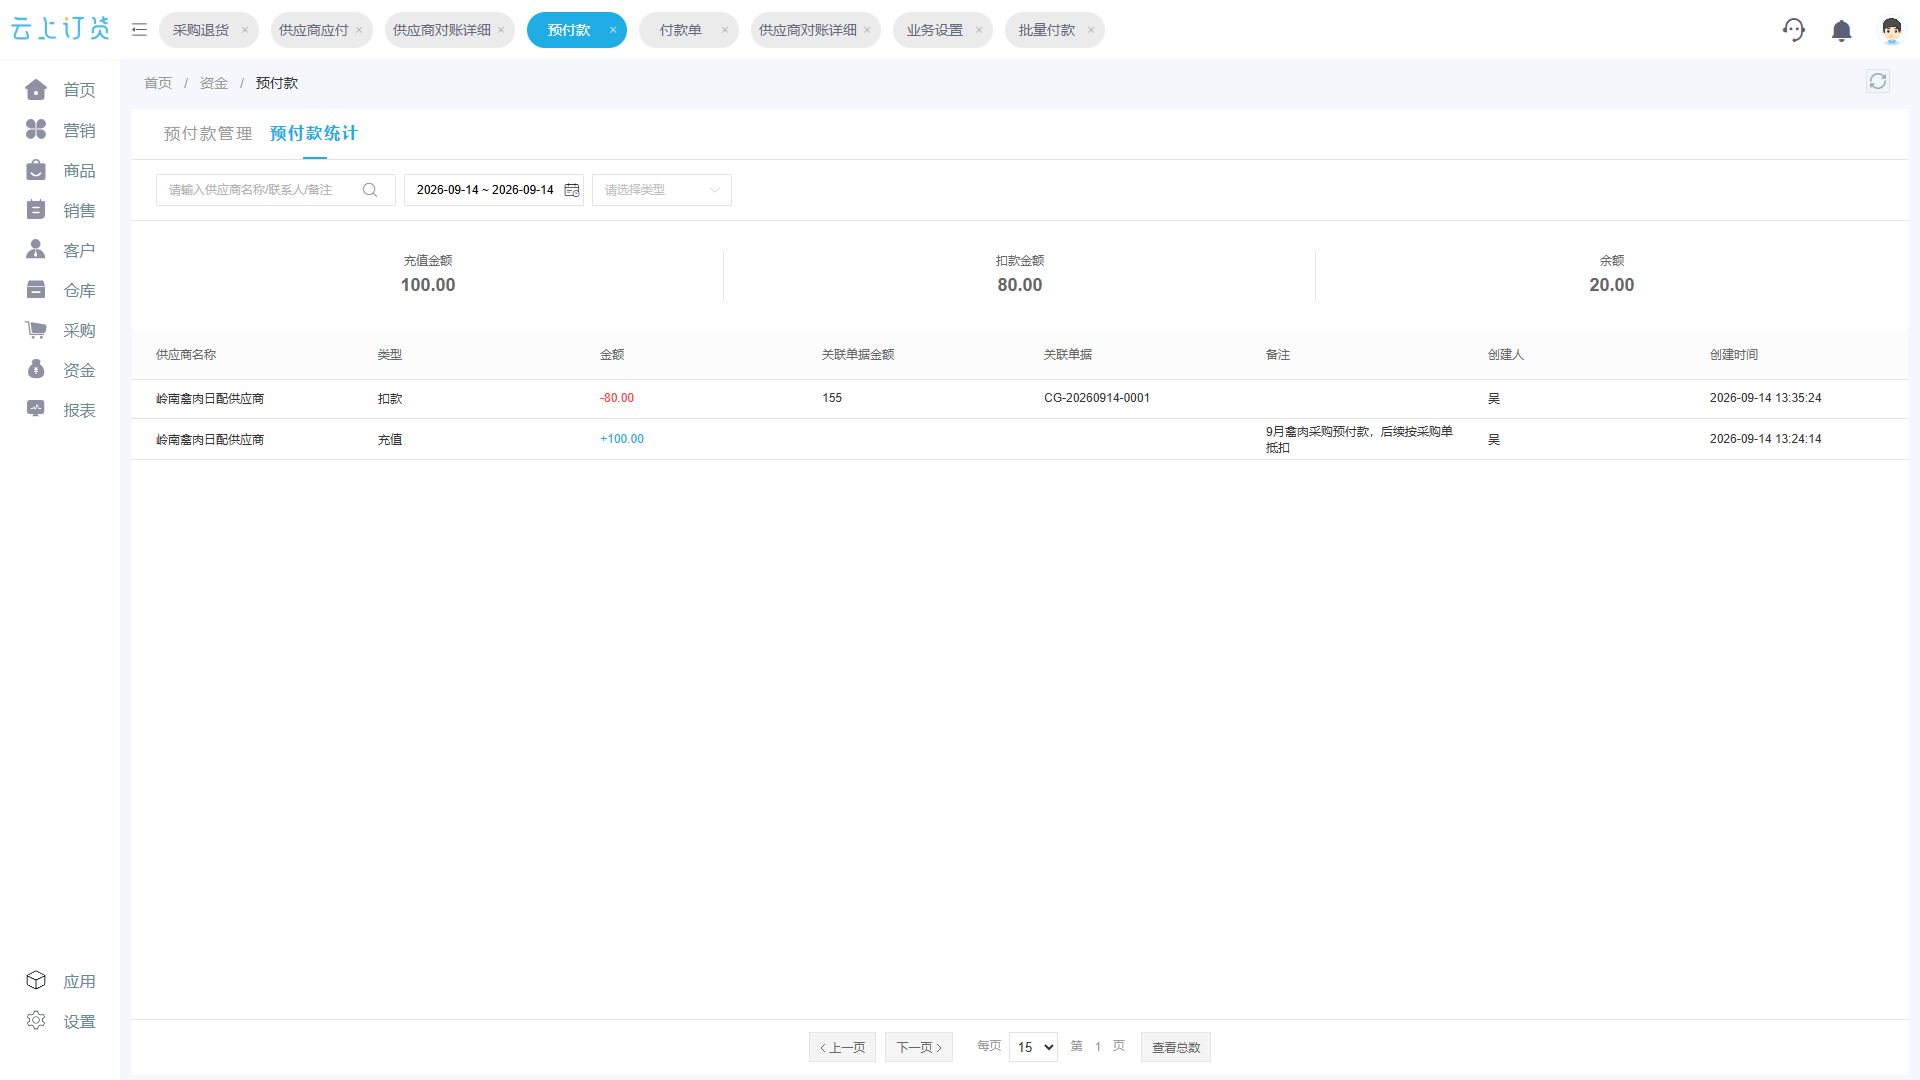Open the per-page size dropdown showing 15

(1033, 1047)
